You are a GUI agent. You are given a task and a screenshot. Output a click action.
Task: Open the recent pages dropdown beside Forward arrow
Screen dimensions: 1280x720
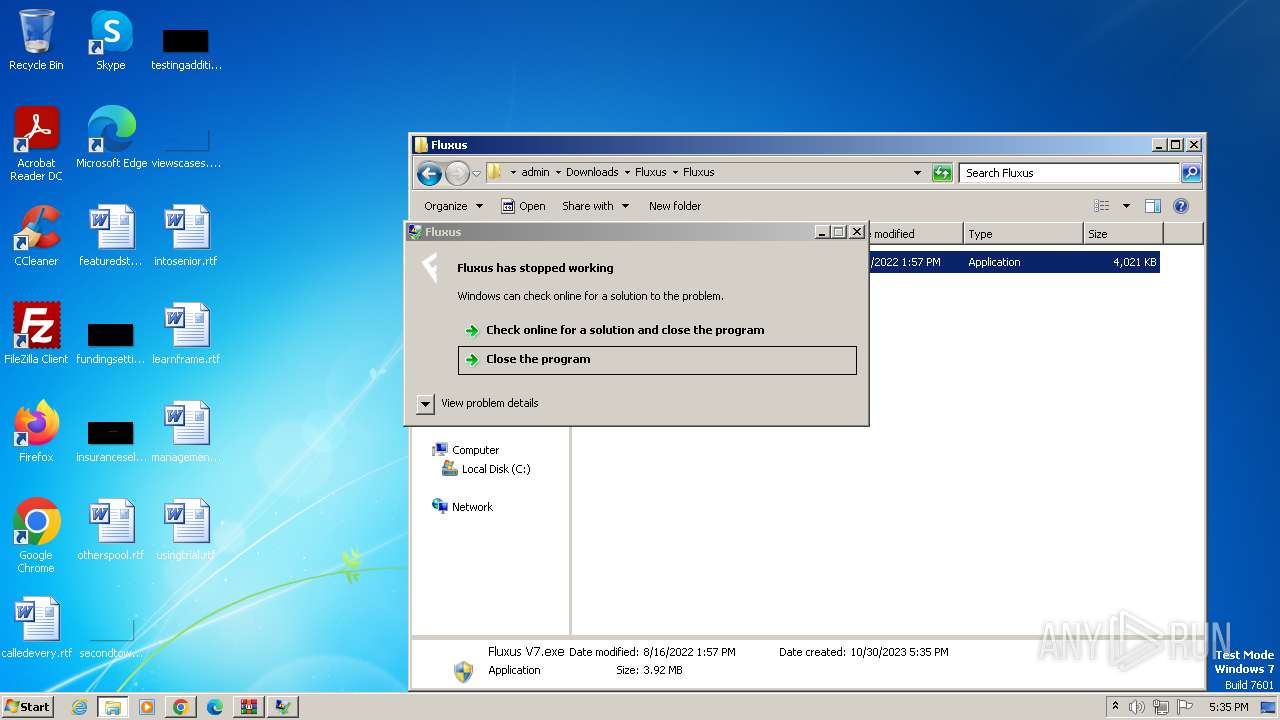coord(477,173)
